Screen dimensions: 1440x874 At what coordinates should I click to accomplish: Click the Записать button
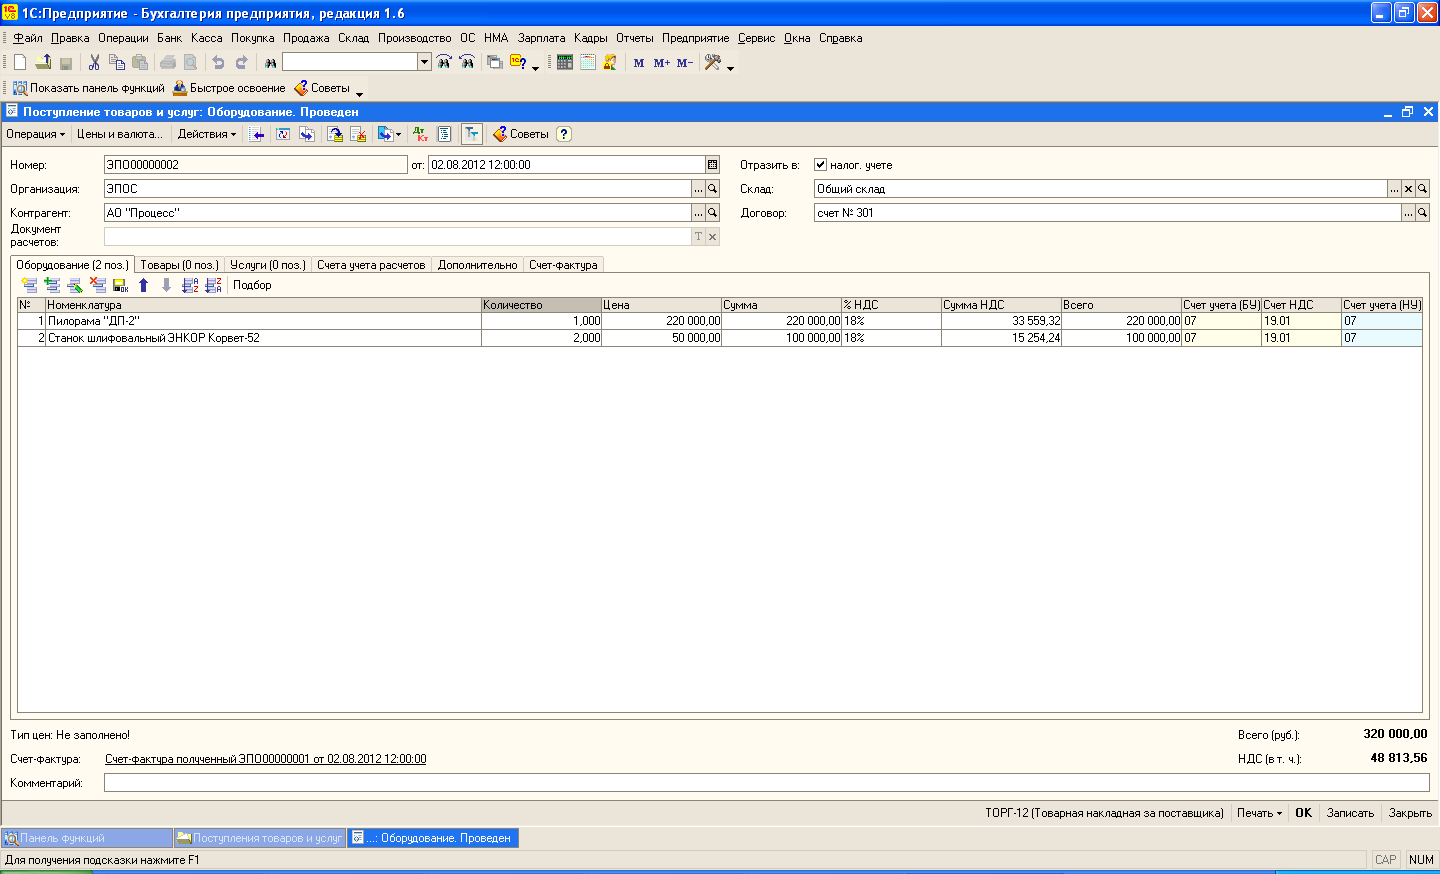1350,813
